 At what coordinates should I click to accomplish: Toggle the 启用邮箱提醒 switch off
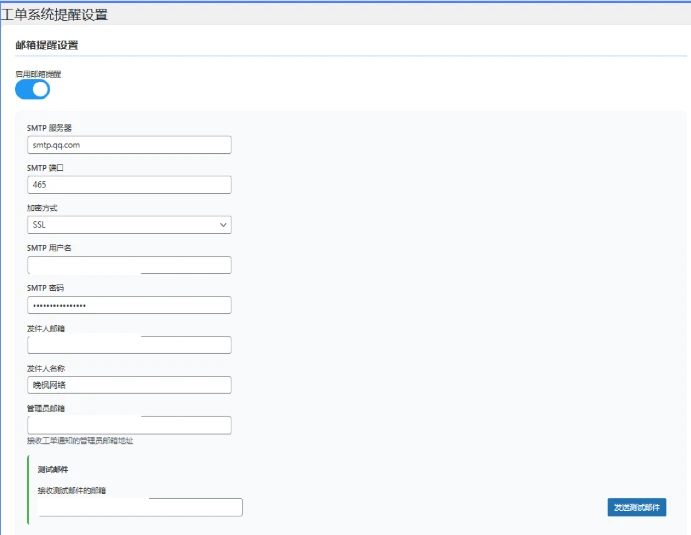click(x=33, y=89)
